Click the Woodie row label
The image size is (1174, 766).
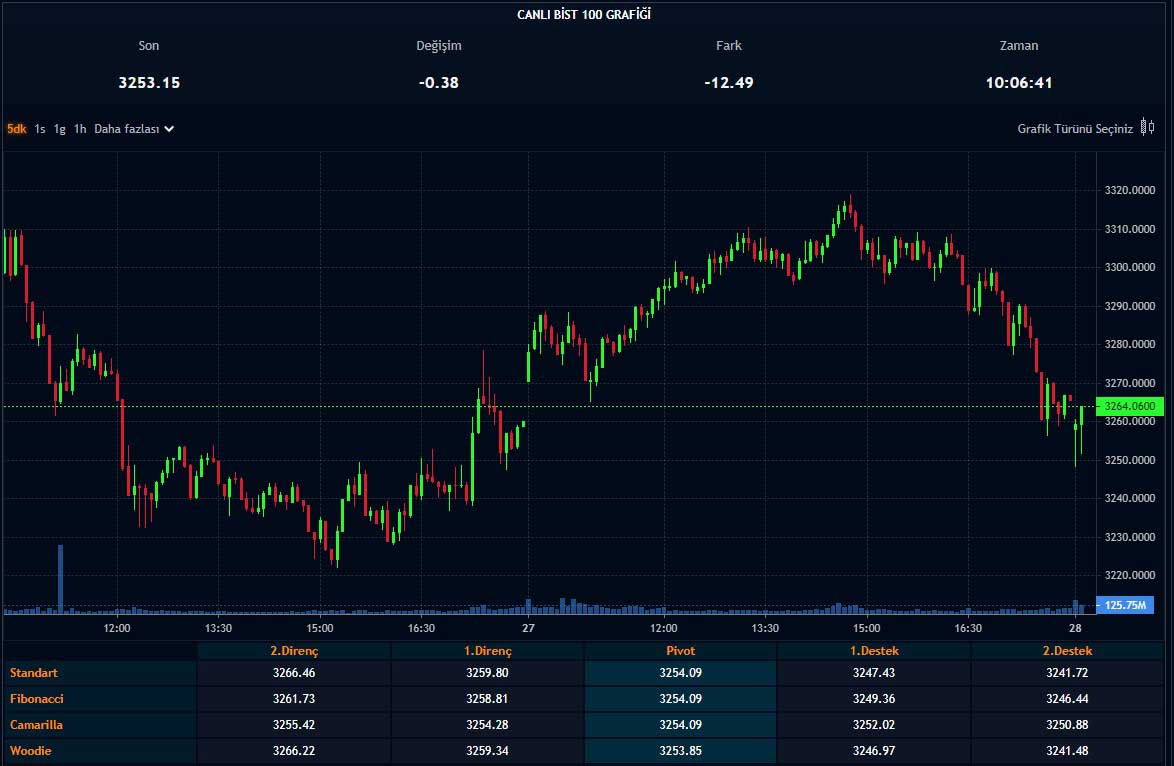tap(31, 750)
